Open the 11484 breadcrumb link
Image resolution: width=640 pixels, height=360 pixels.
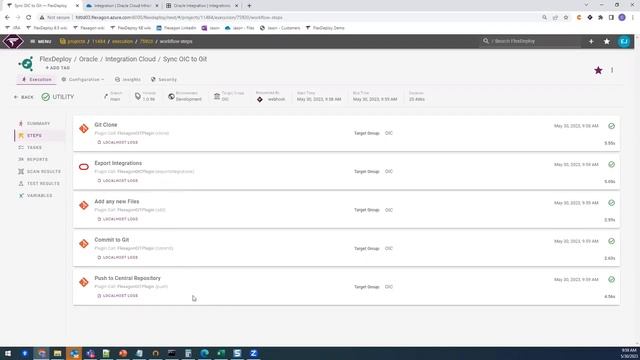(x=98, y=42)
